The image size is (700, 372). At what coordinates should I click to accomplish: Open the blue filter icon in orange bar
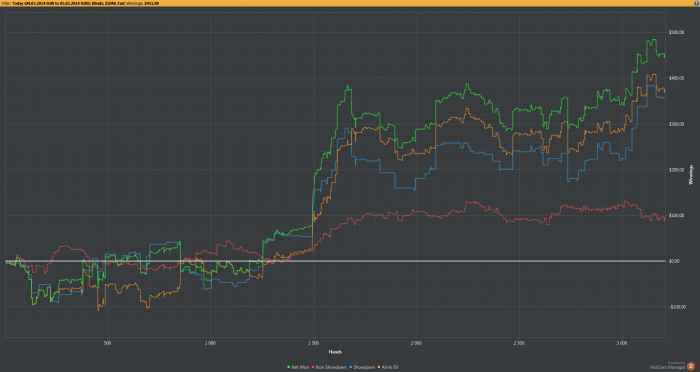[x=696, y=3]
